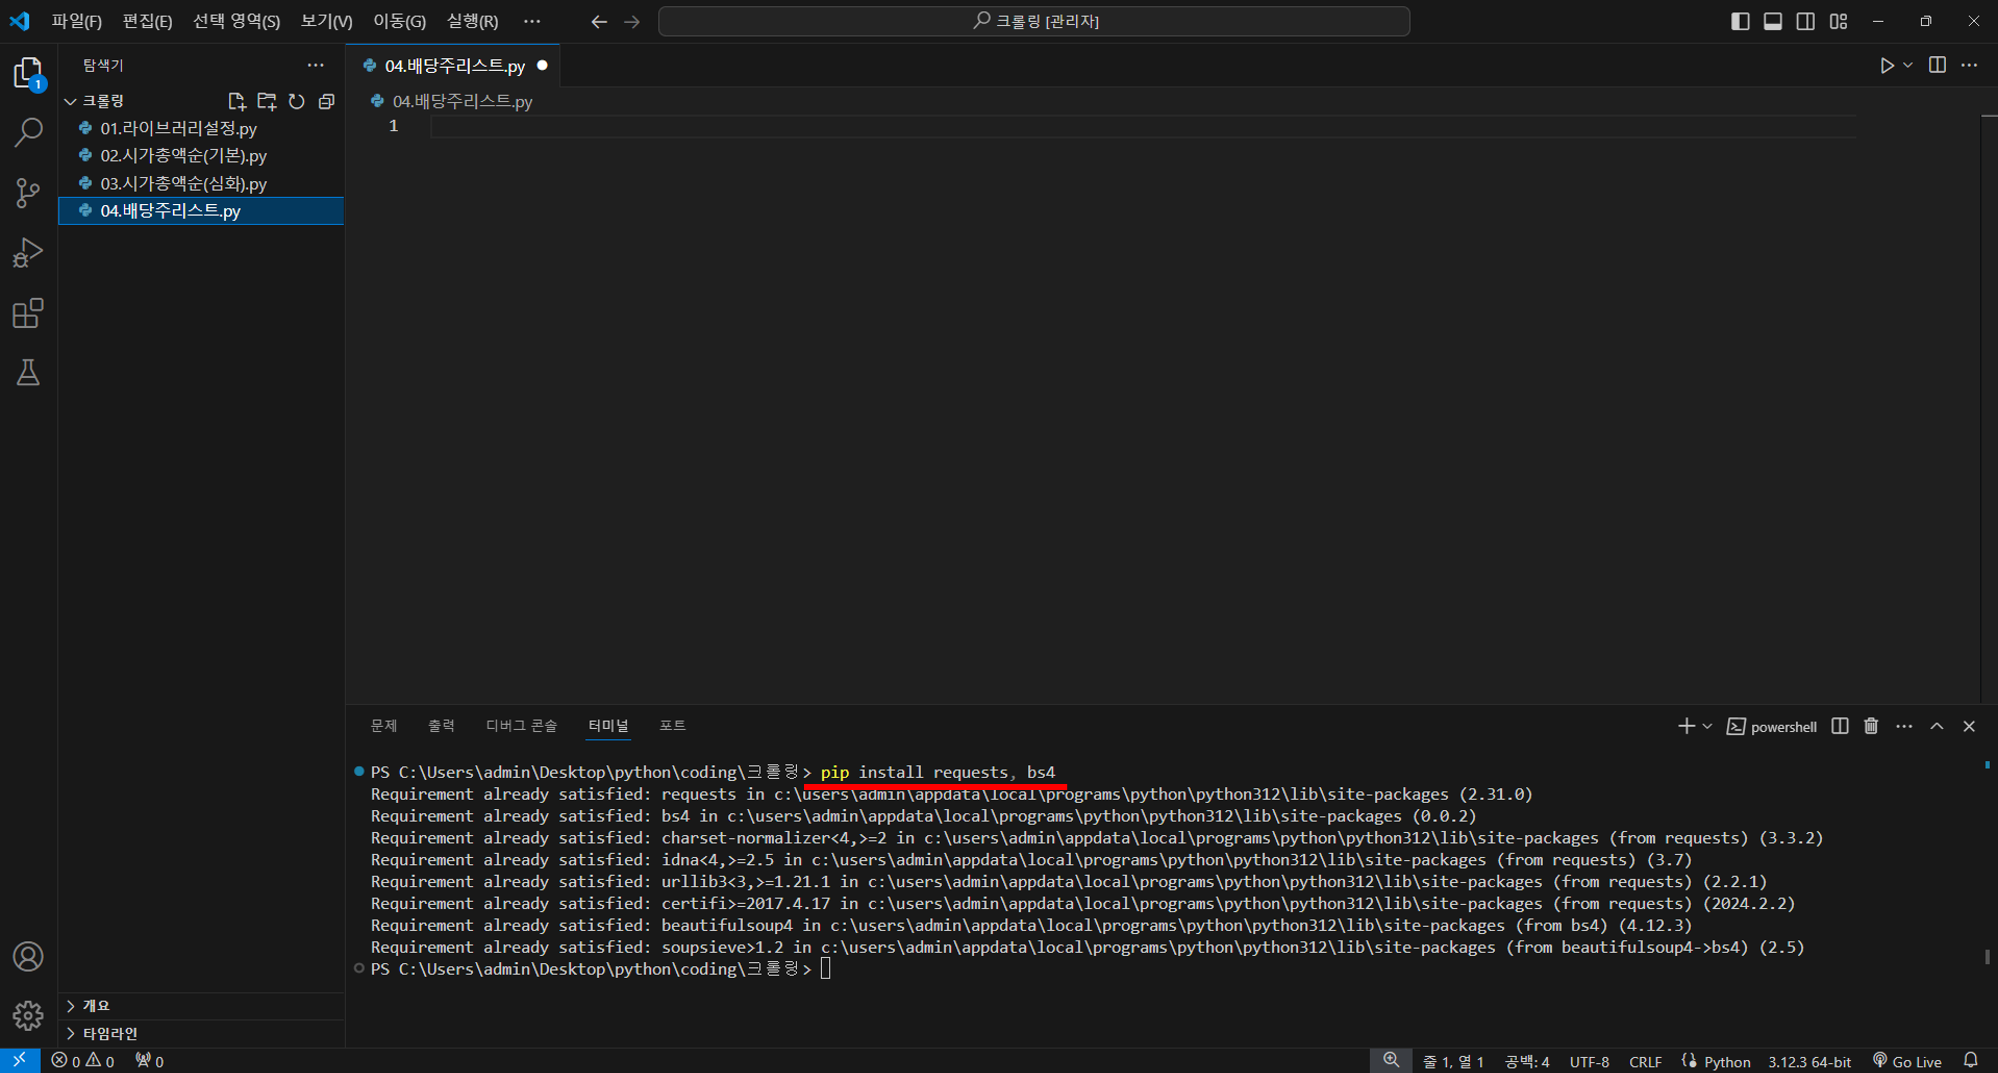The width and height of the screenshot is (1998, 1073).
Task: Switch to the 포트 panel tab
Action: pos(672,726)
